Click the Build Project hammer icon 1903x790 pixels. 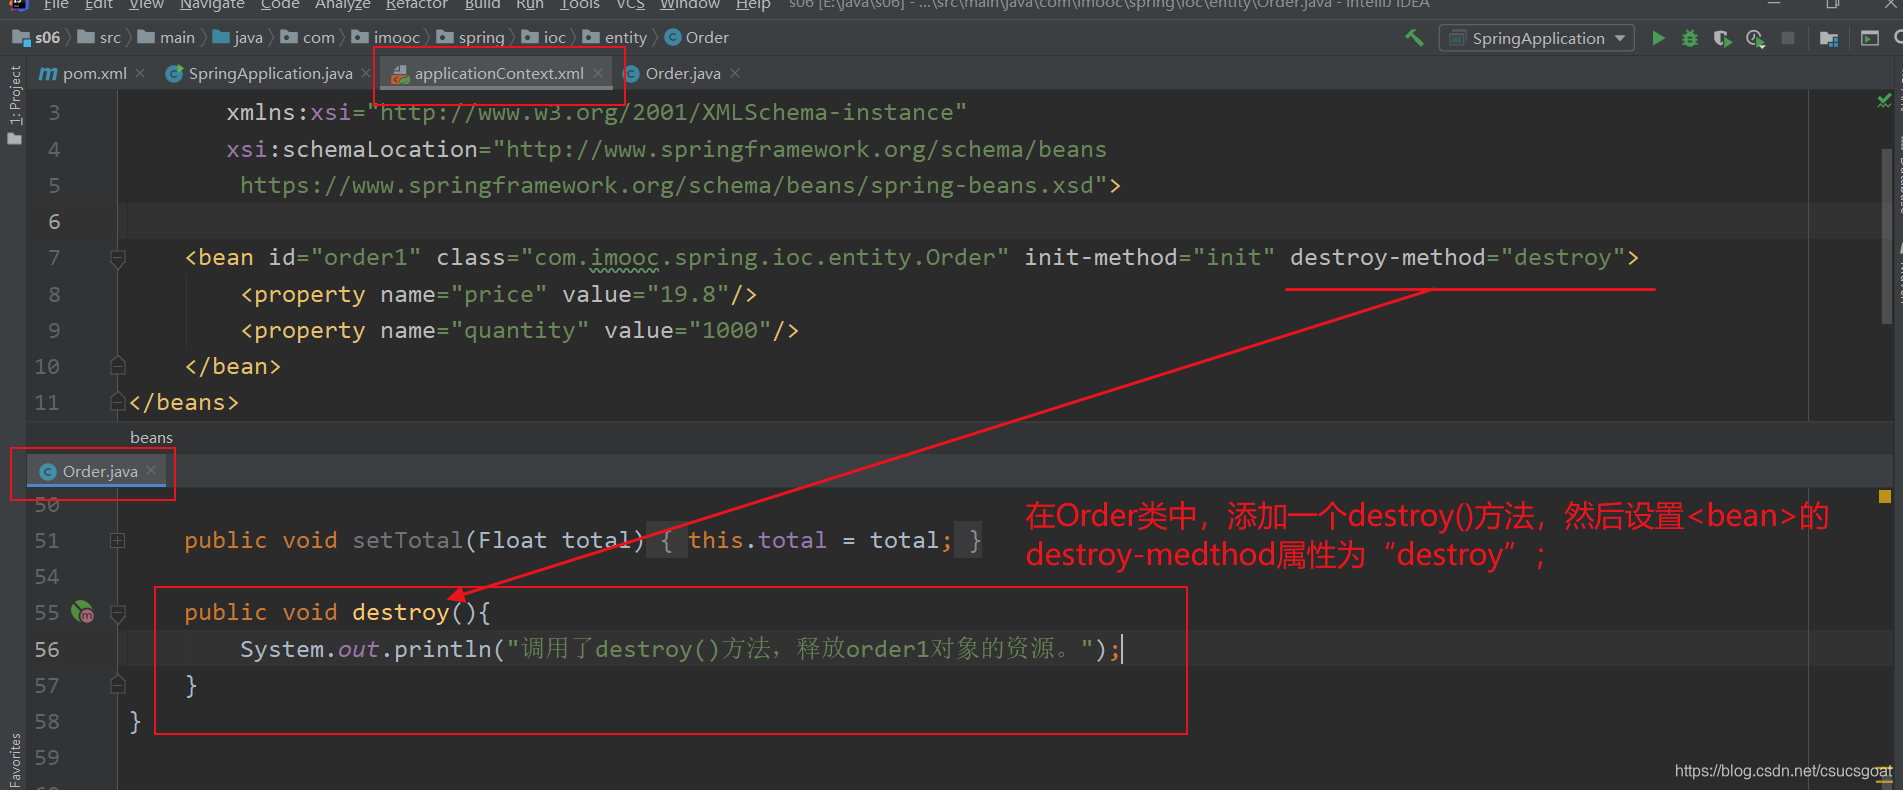click(1414, 38)
